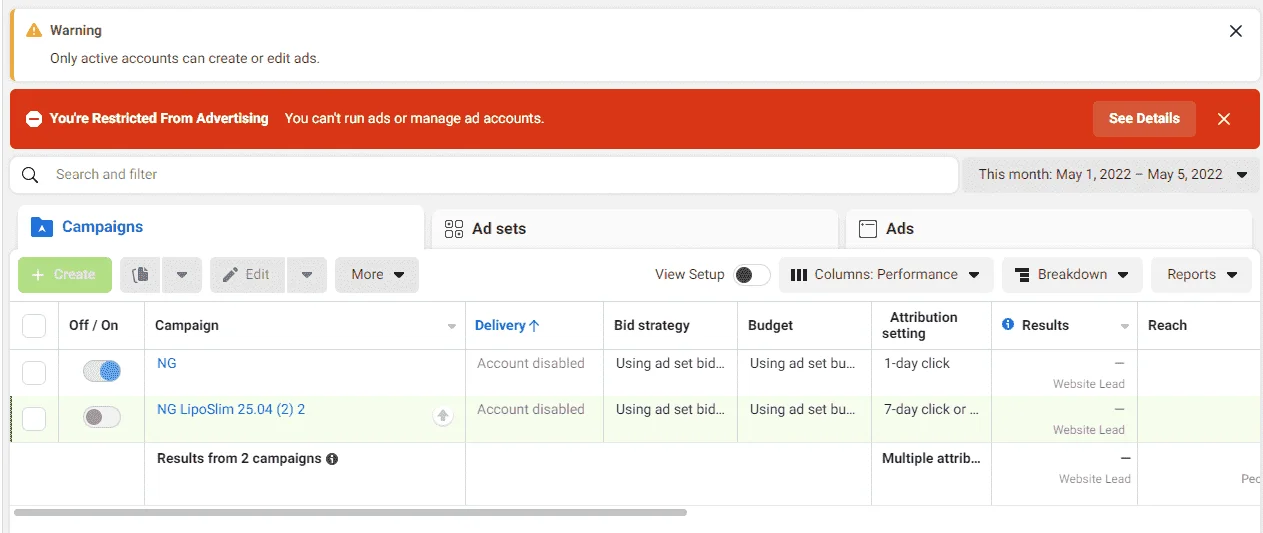Open the Breakdown dropdown

coord(1072,275)
